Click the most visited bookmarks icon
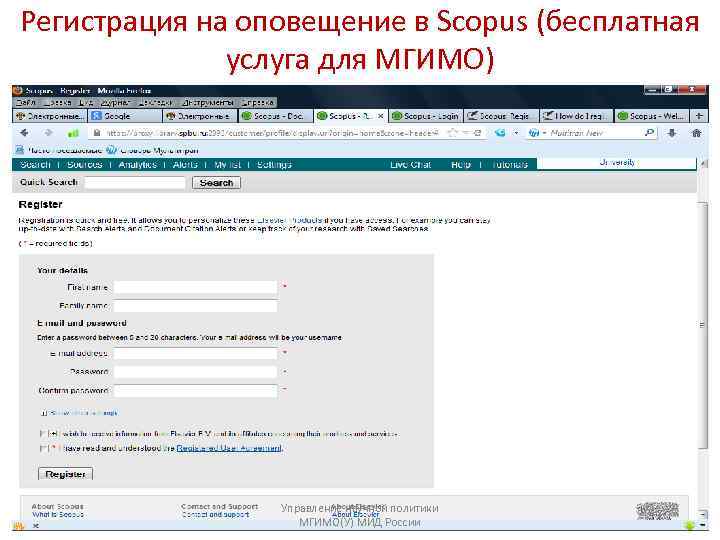The image size is (720, 540). click(20, 150)
